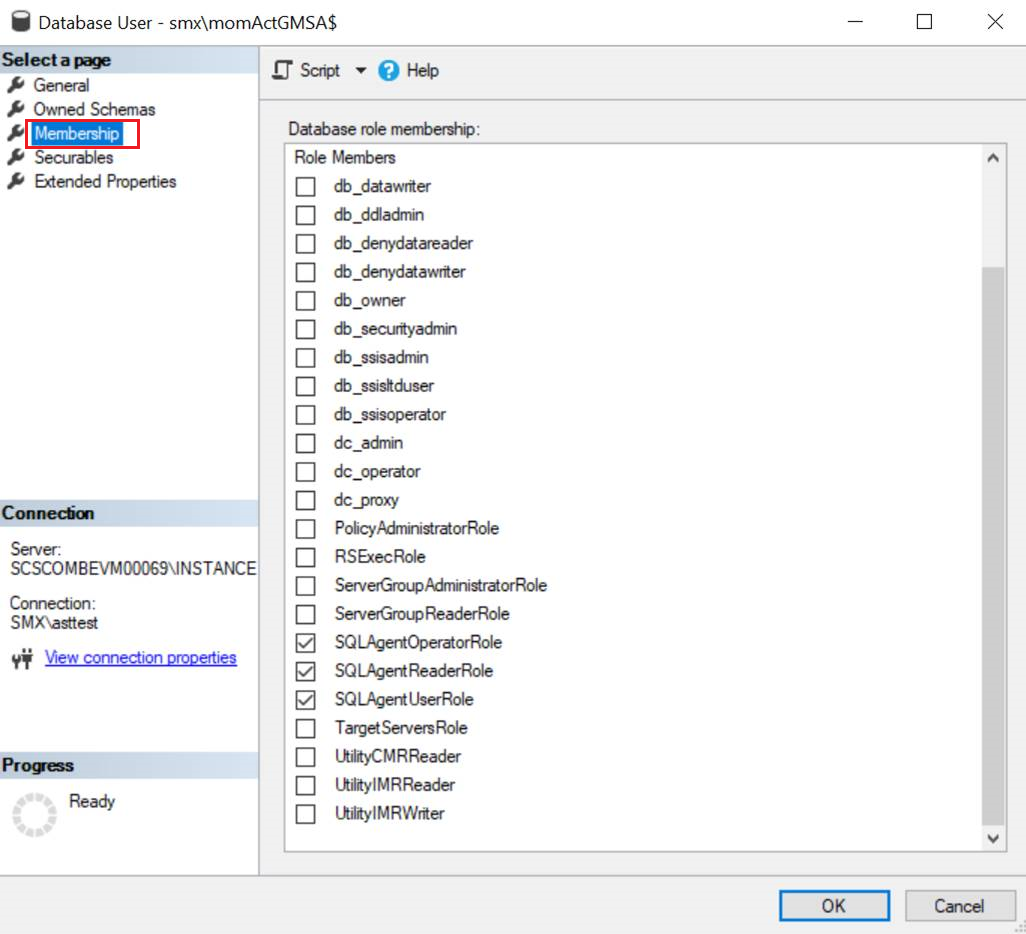Enable the db_datawriter role
The width and height of the screenshot is (1026, 934).
coord(305,186)
